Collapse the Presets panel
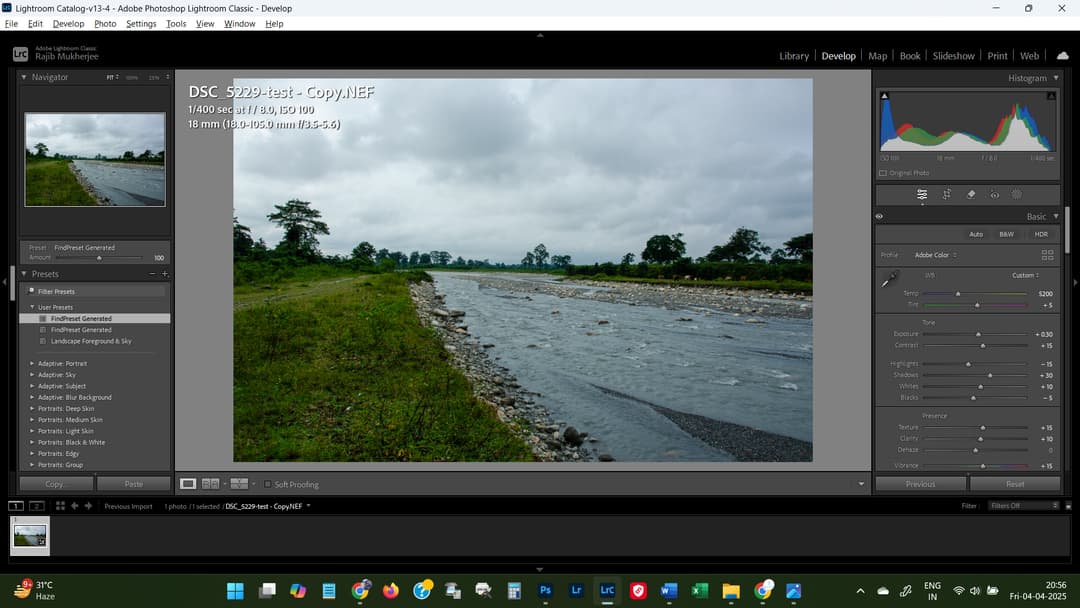 point(24,274)
